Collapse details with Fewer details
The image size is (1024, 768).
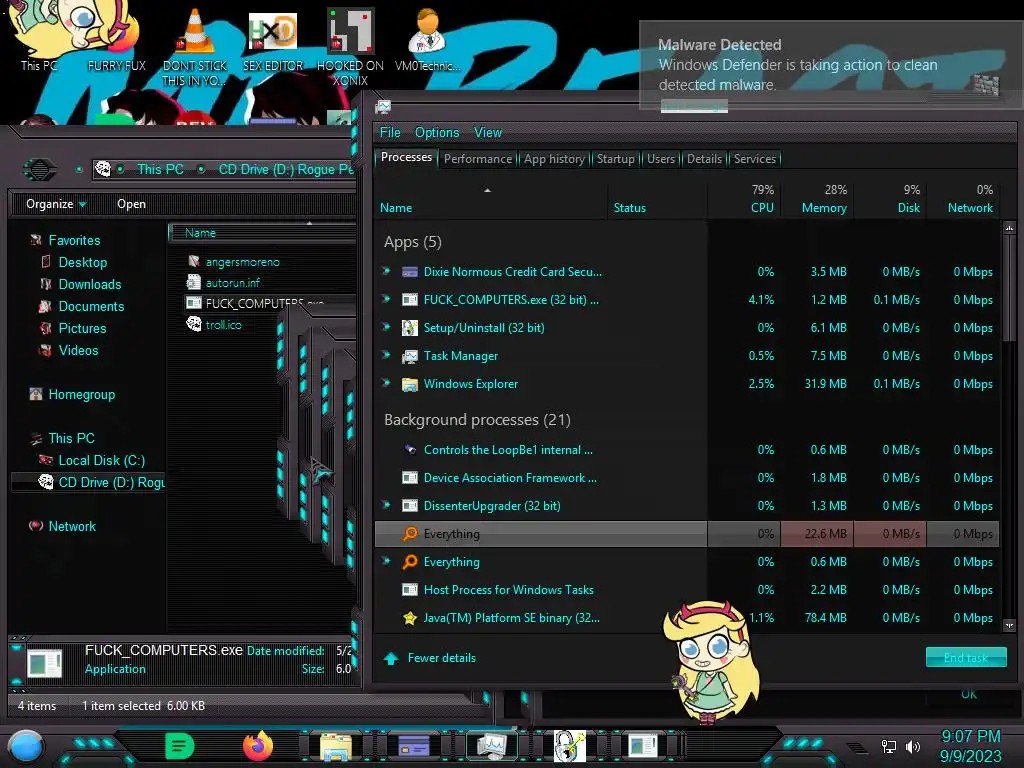pos(431,658)
